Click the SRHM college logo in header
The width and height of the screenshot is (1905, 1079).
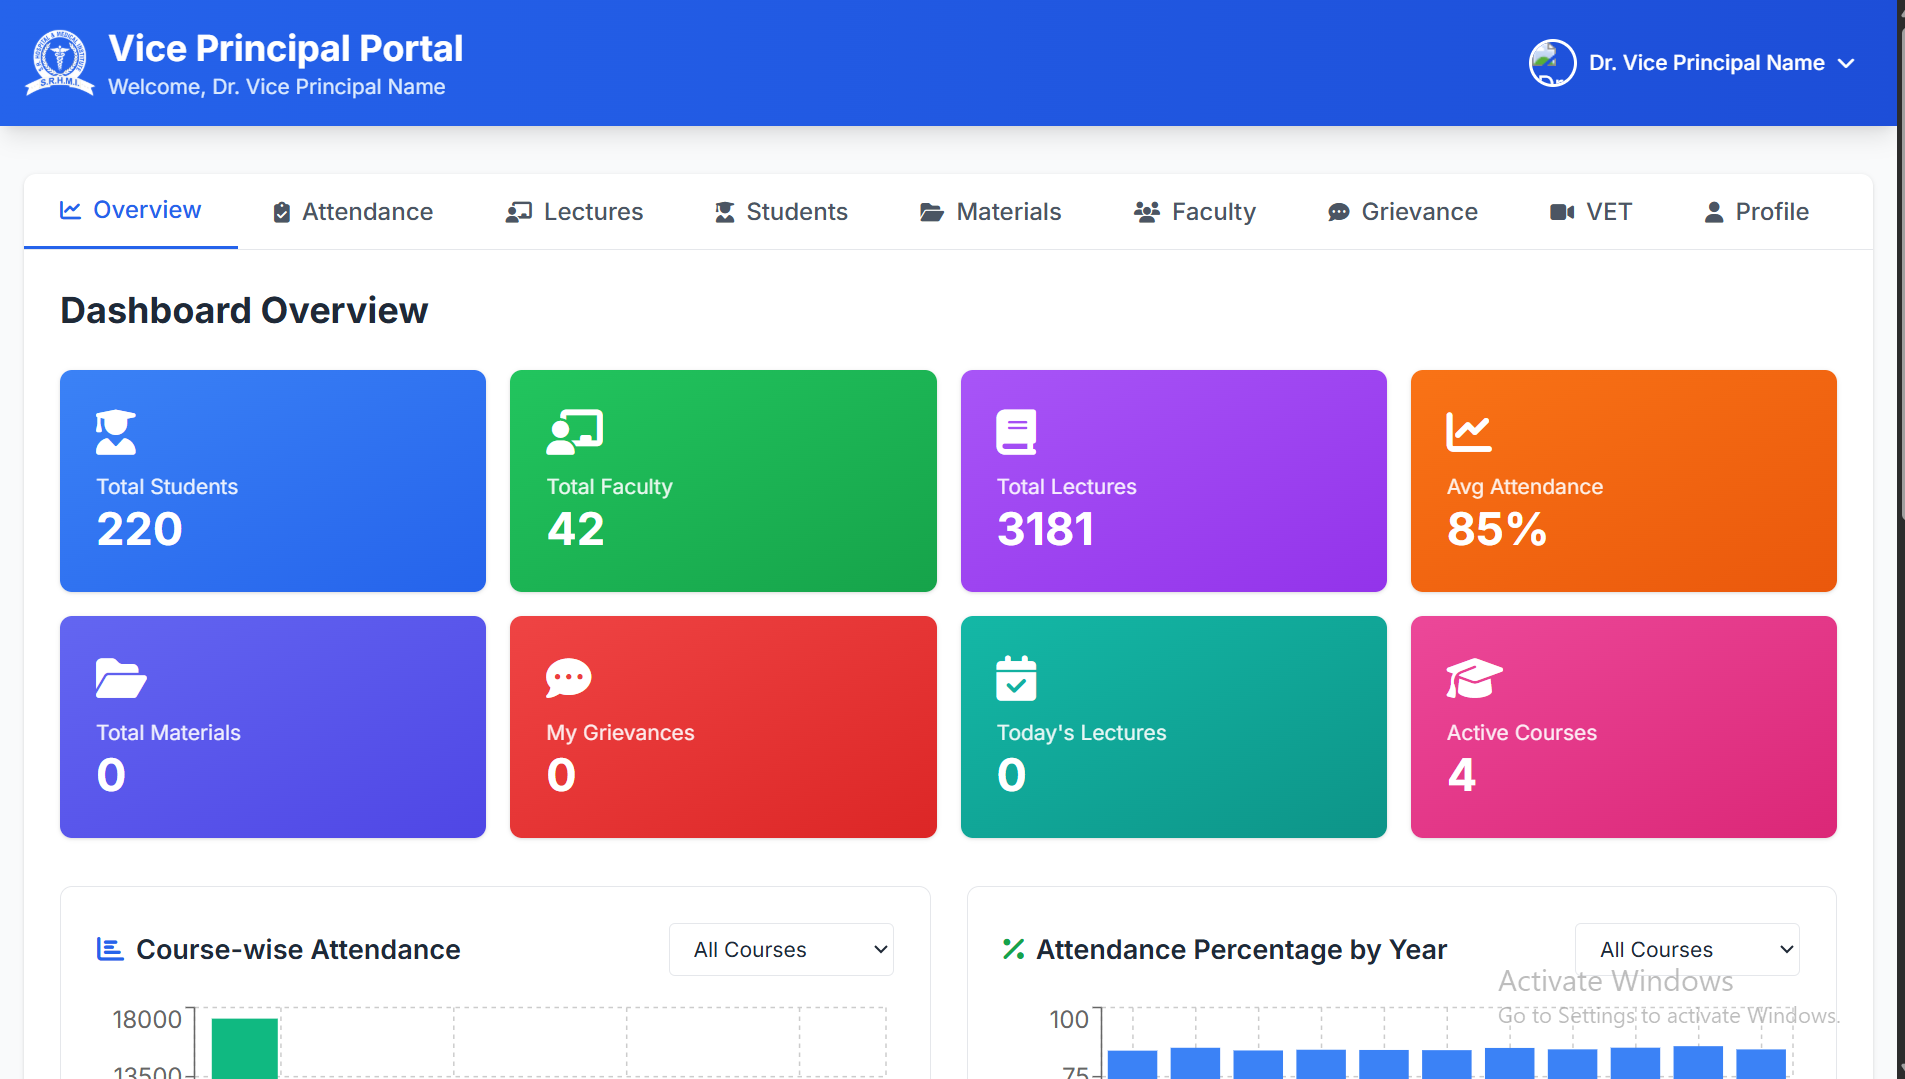60,63
